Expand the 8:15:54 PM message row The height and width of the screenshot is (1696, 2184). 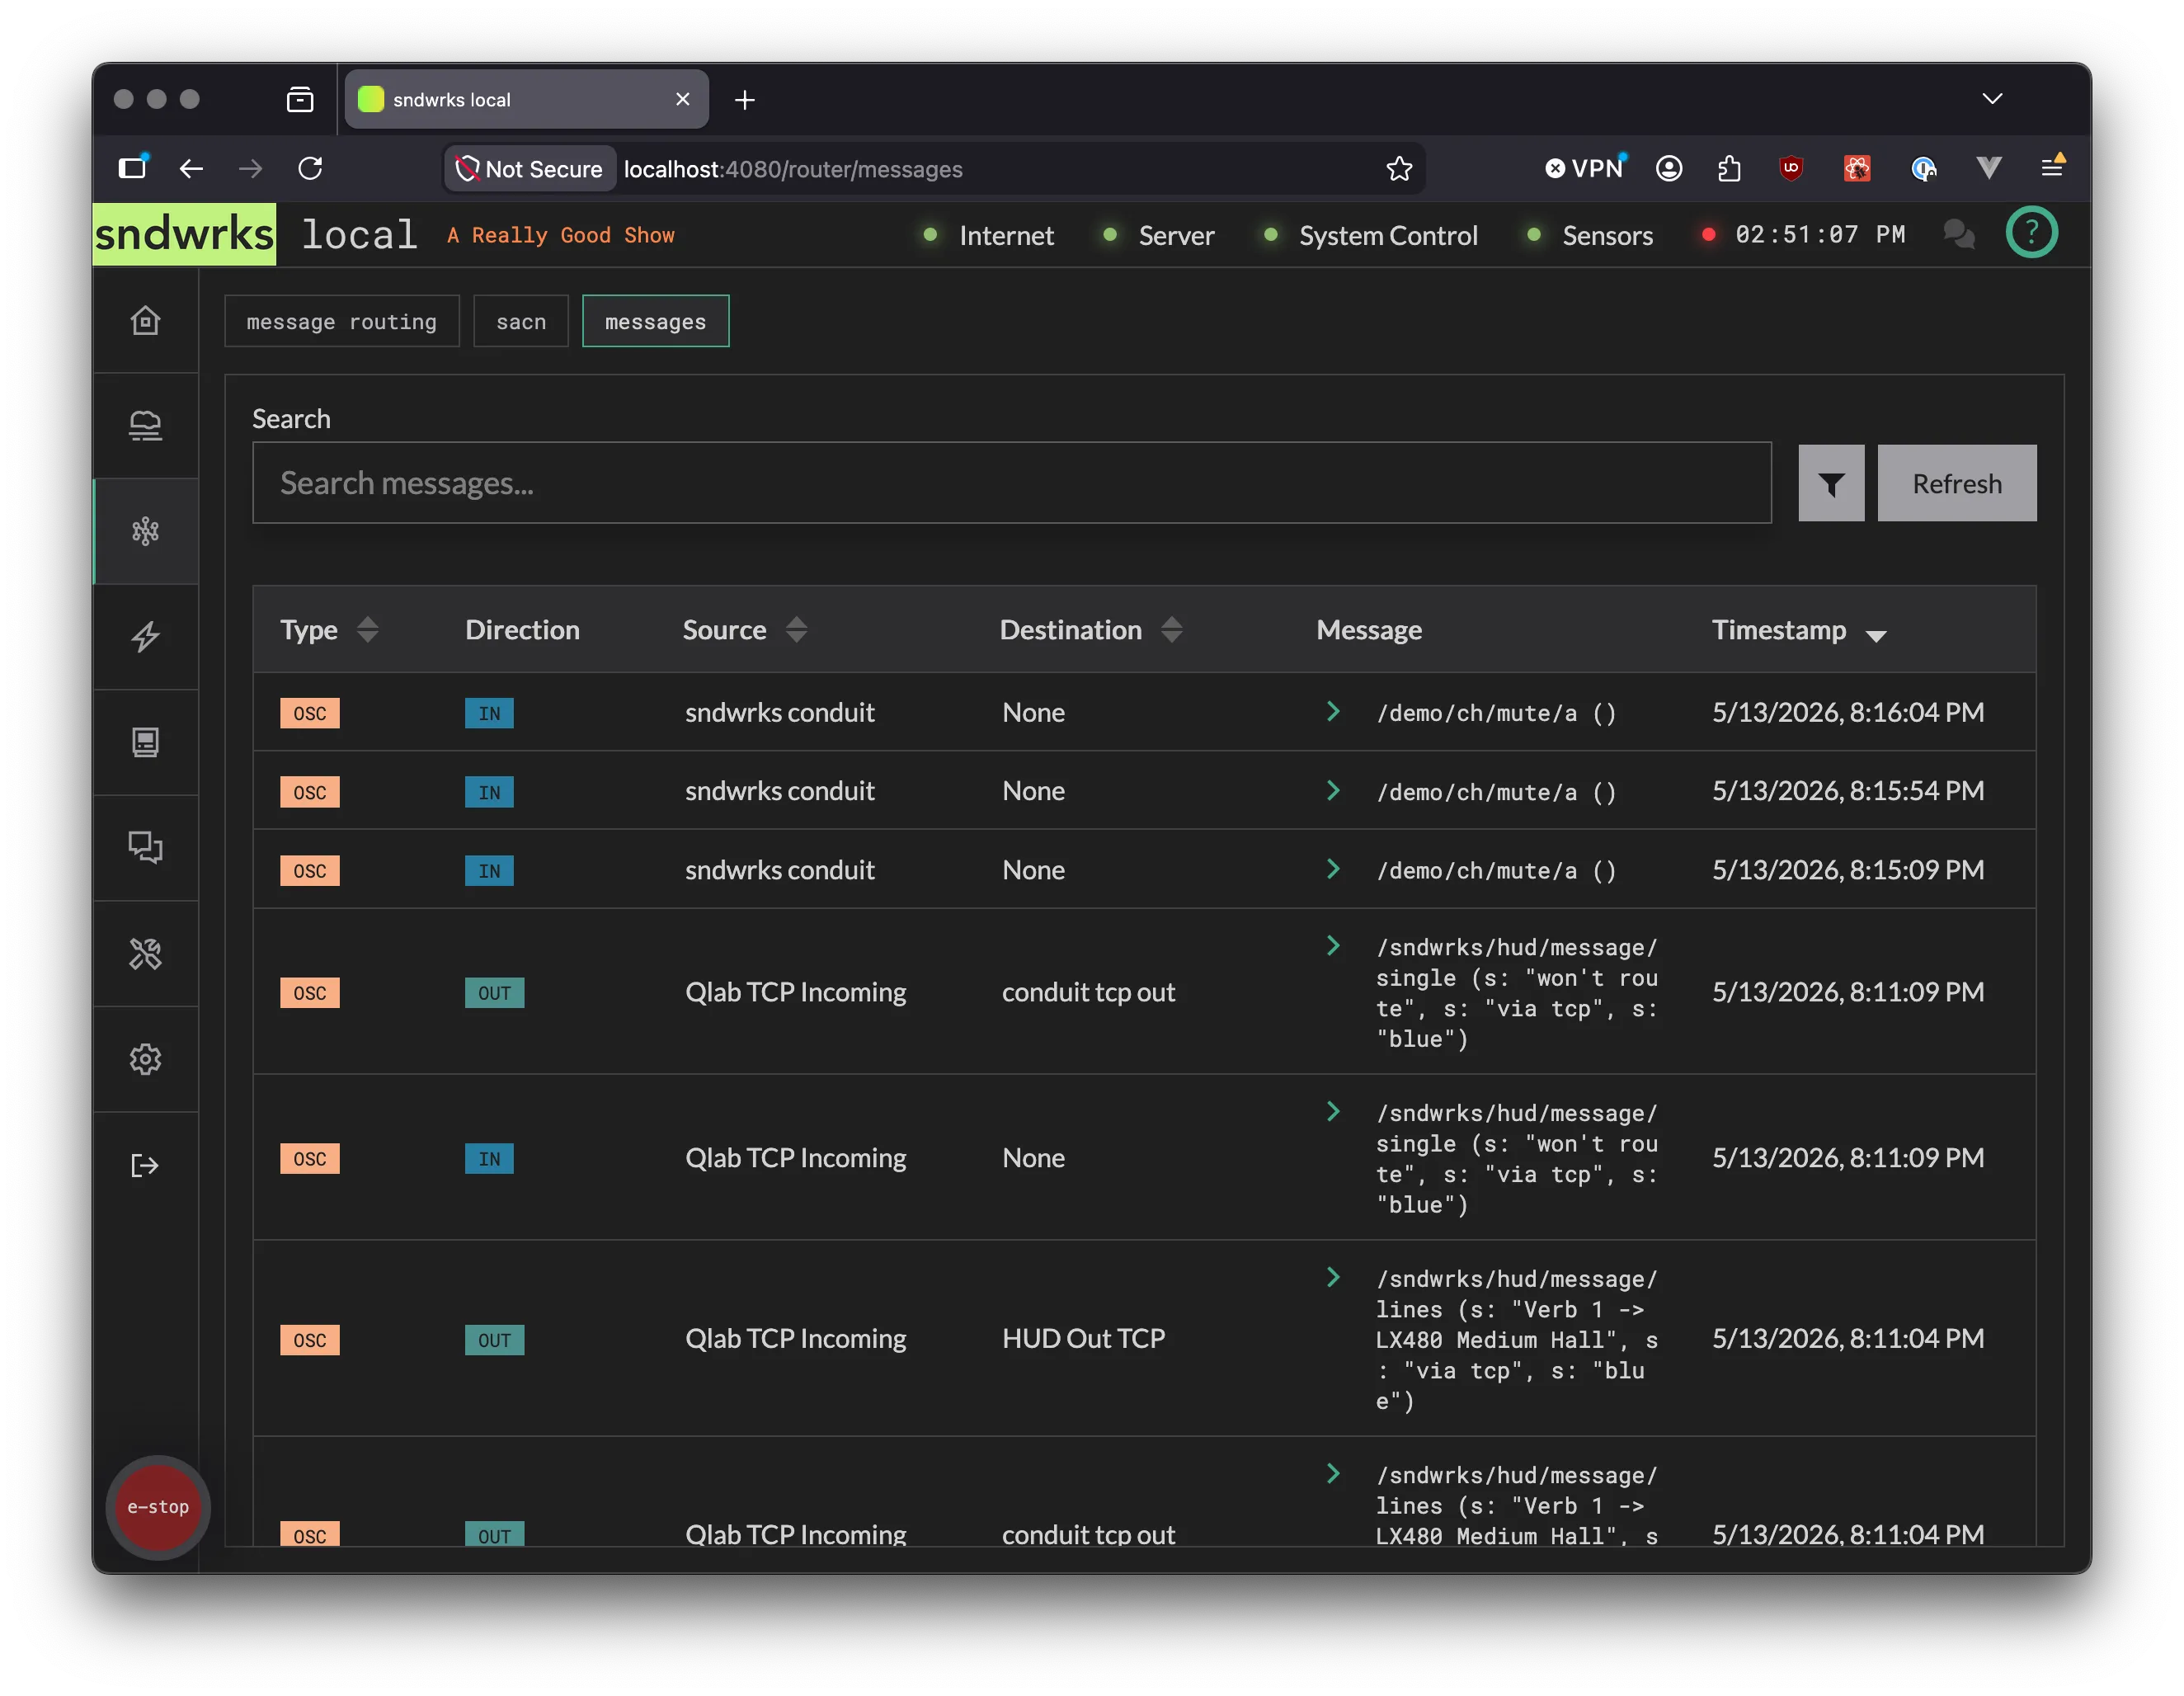pos(1333,791)
